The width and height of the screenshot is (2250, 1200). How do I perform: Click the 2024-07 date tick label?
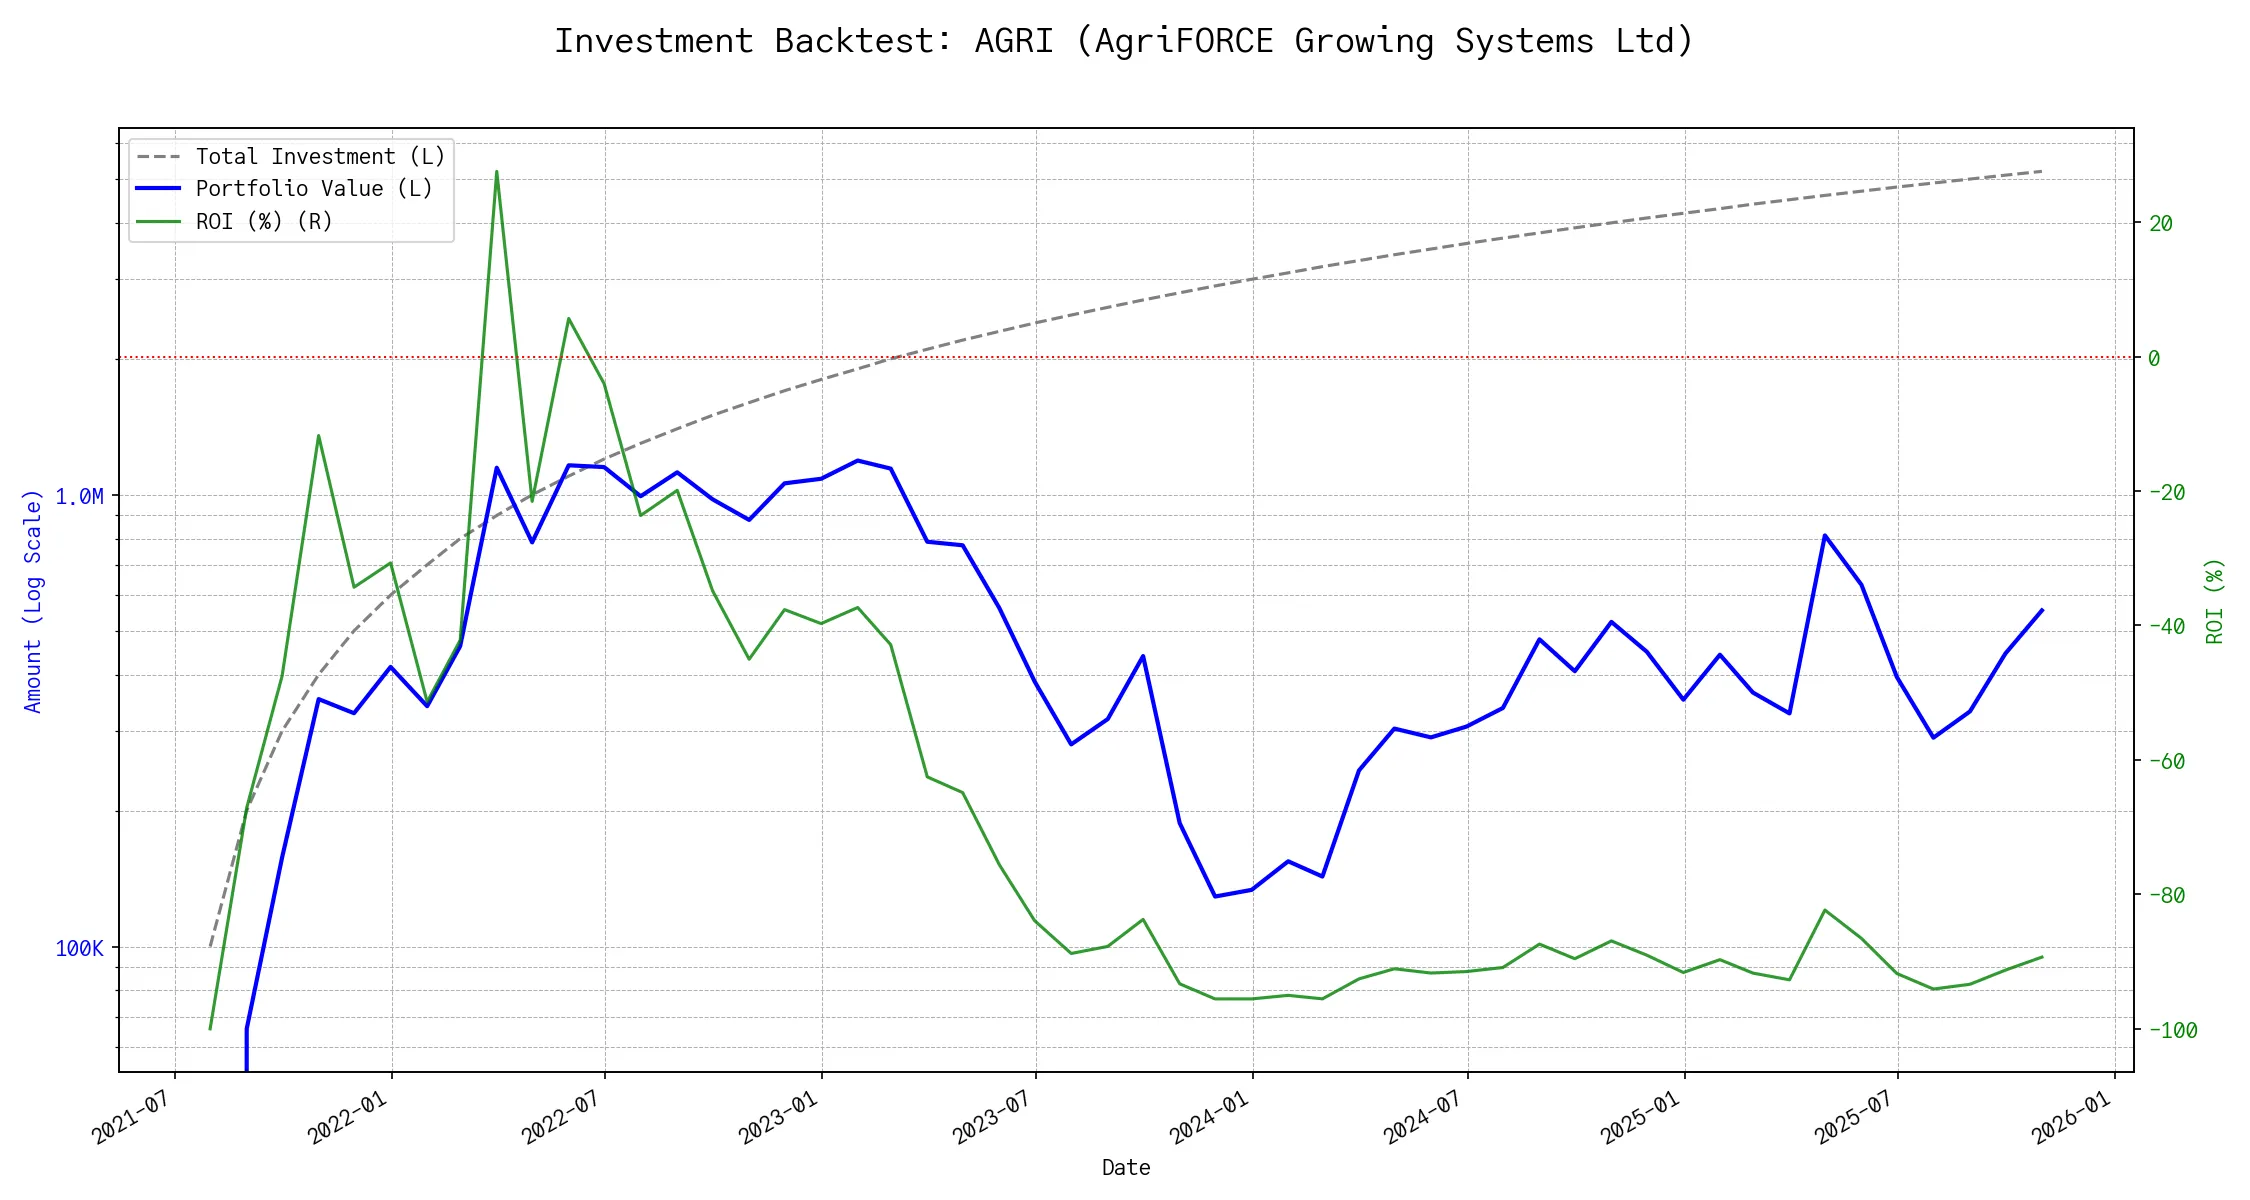[1423, 1117]
